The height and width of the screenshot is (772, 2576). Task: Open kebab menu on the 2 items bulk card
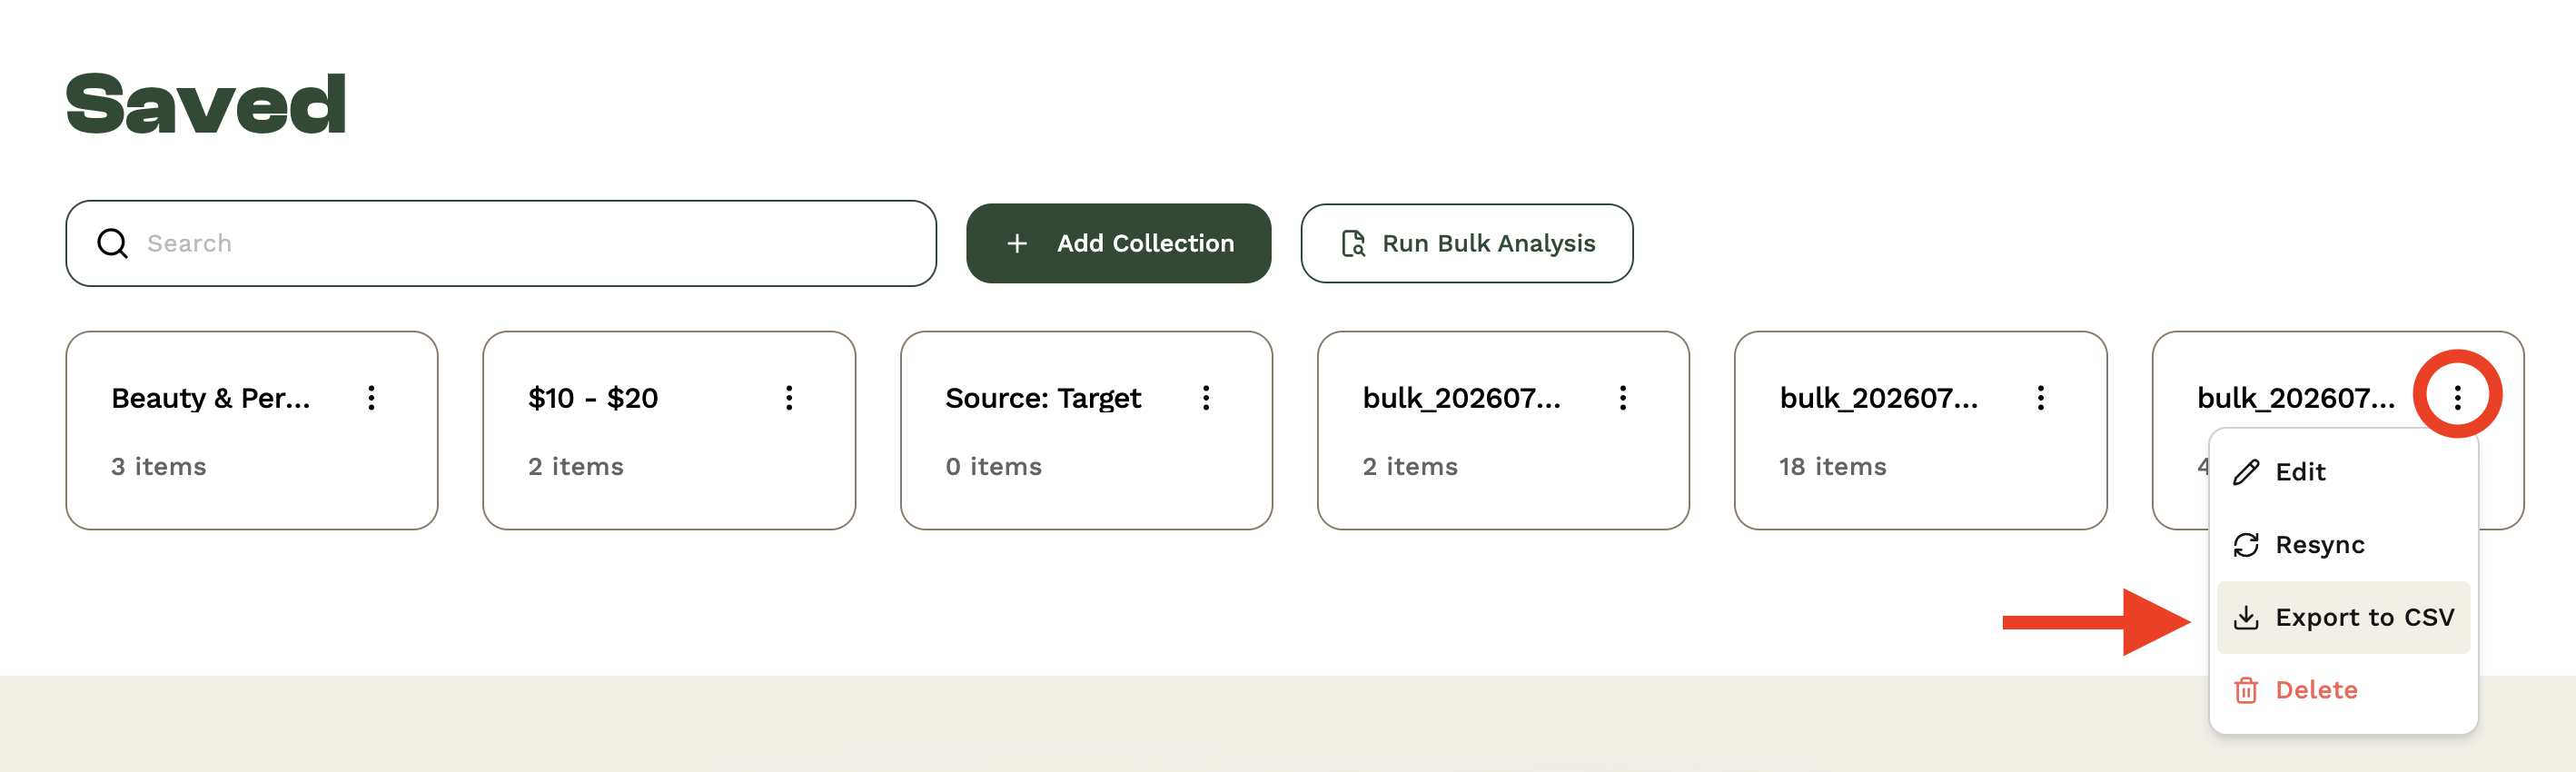(x=1623, y=398)
